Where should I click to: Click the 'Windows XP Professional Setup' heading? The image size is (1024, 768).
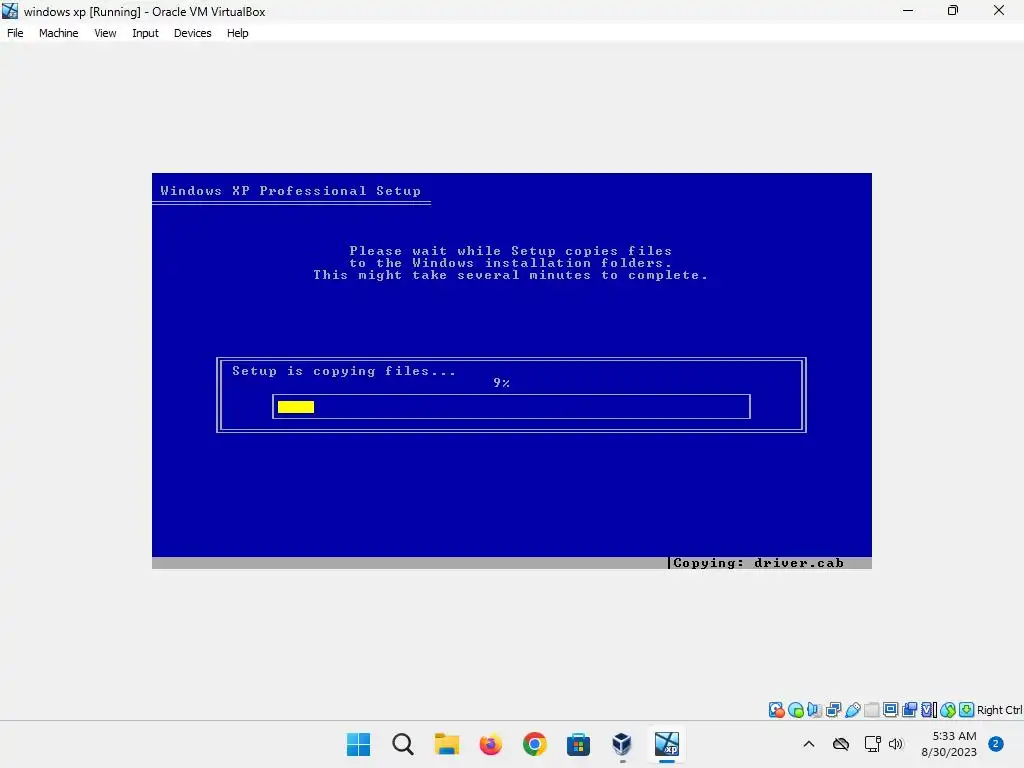tap(291, 191)
